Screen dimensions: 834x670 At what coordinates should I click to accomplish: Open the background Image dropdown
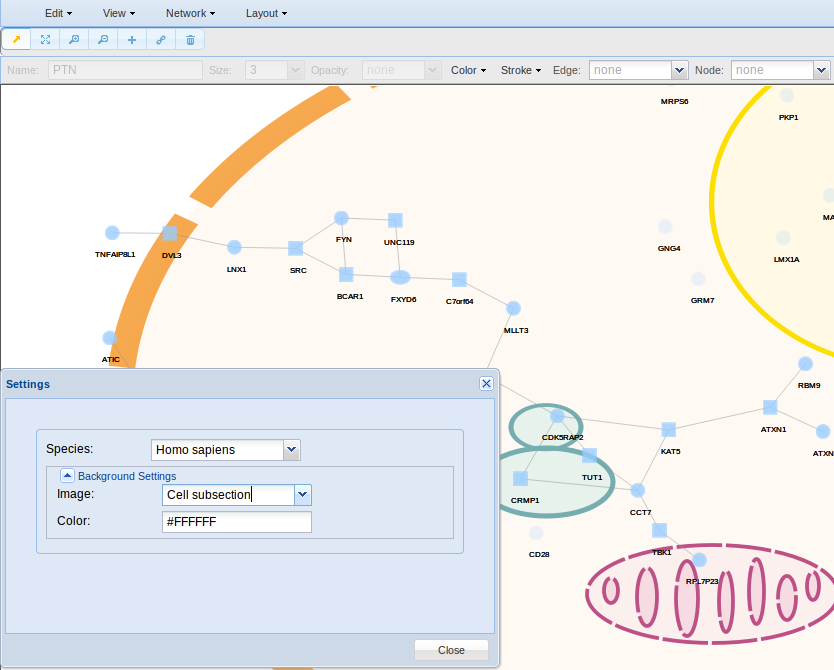303,495
